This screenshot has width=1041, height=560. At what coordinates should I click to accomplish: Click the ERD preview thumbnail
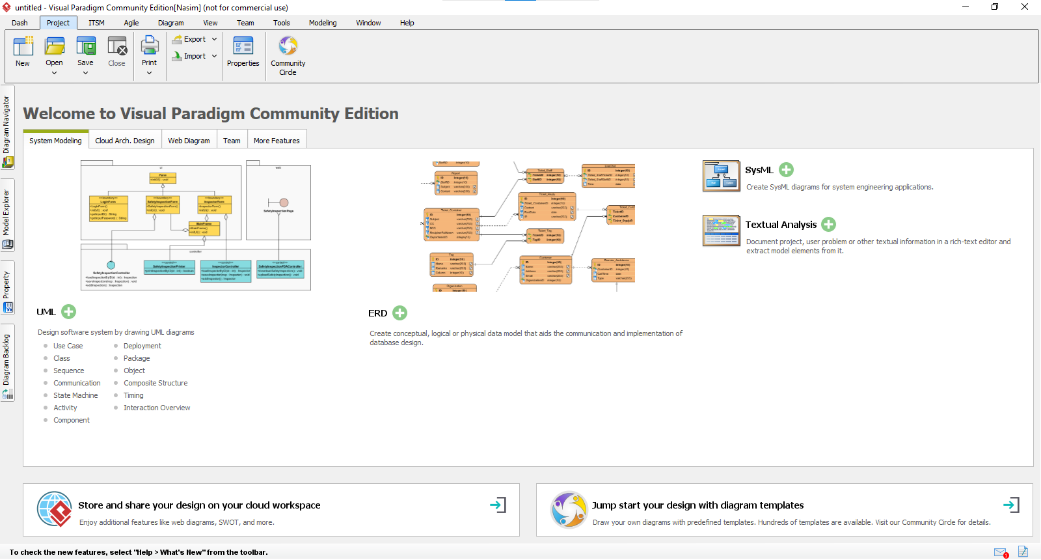tap(528, 226)
